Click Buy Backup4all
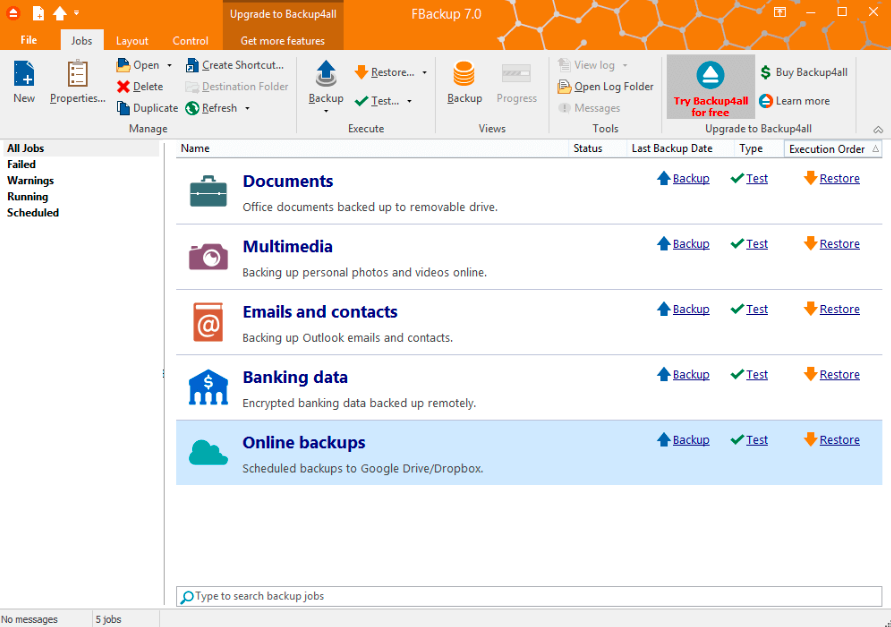 [x=804, y=72]
